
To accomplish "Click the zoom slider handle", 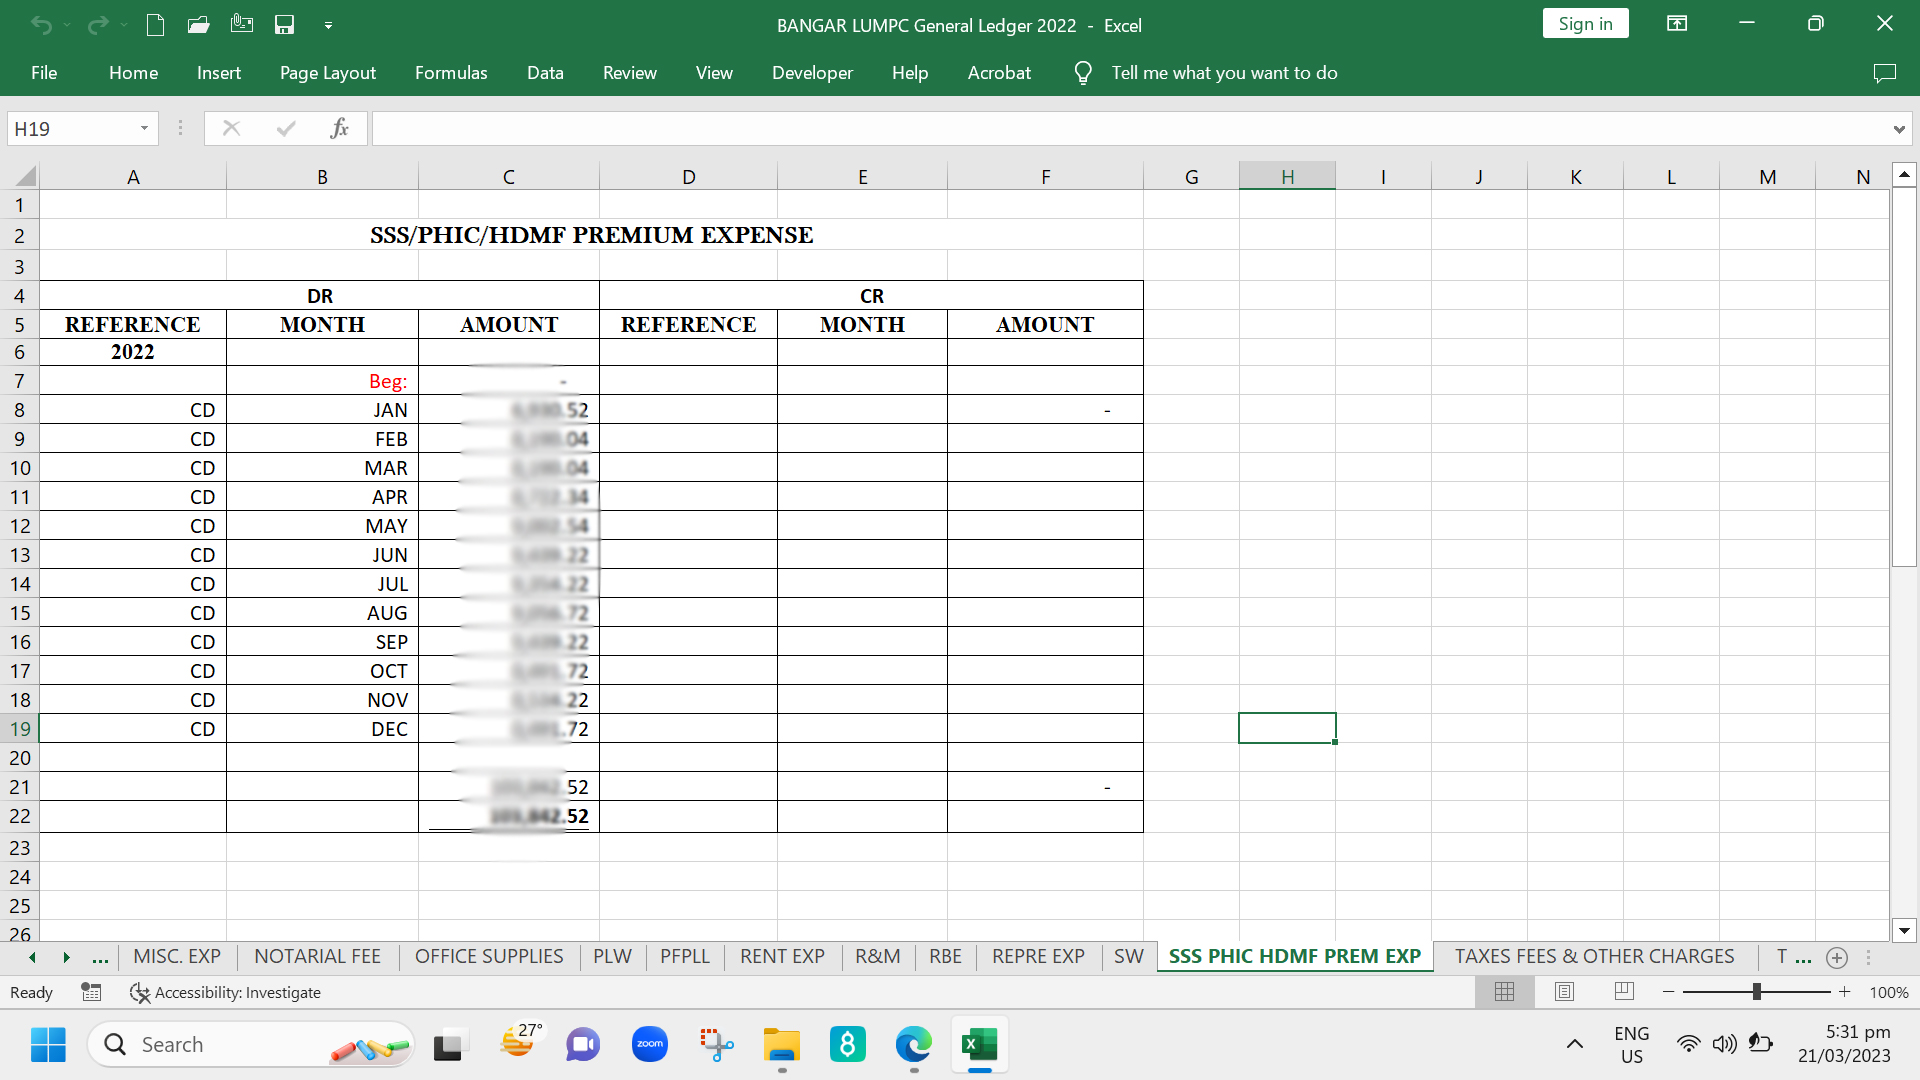I will [x=1757, y=992].
